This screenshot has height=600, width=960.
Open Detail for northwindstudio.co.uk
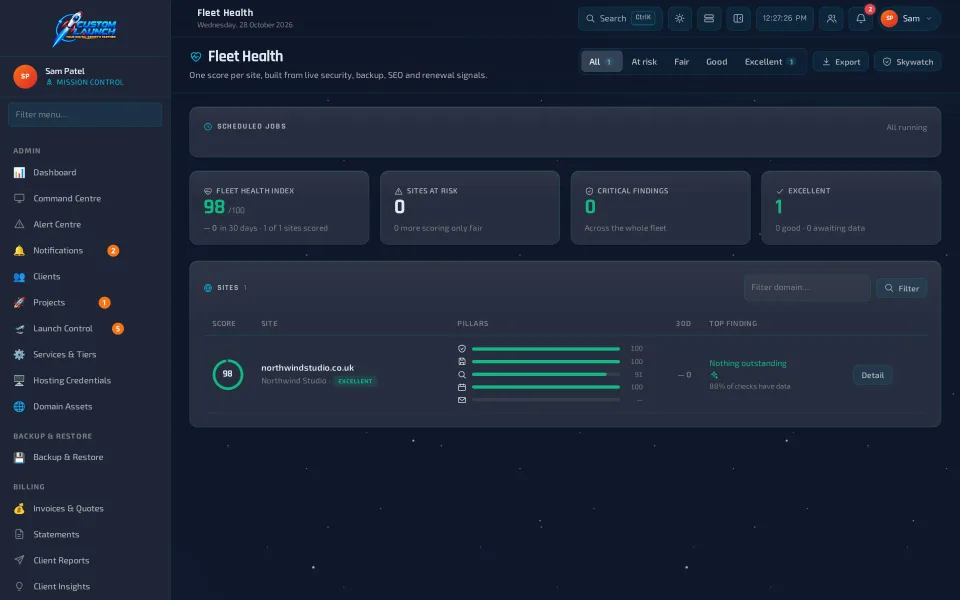872,375
